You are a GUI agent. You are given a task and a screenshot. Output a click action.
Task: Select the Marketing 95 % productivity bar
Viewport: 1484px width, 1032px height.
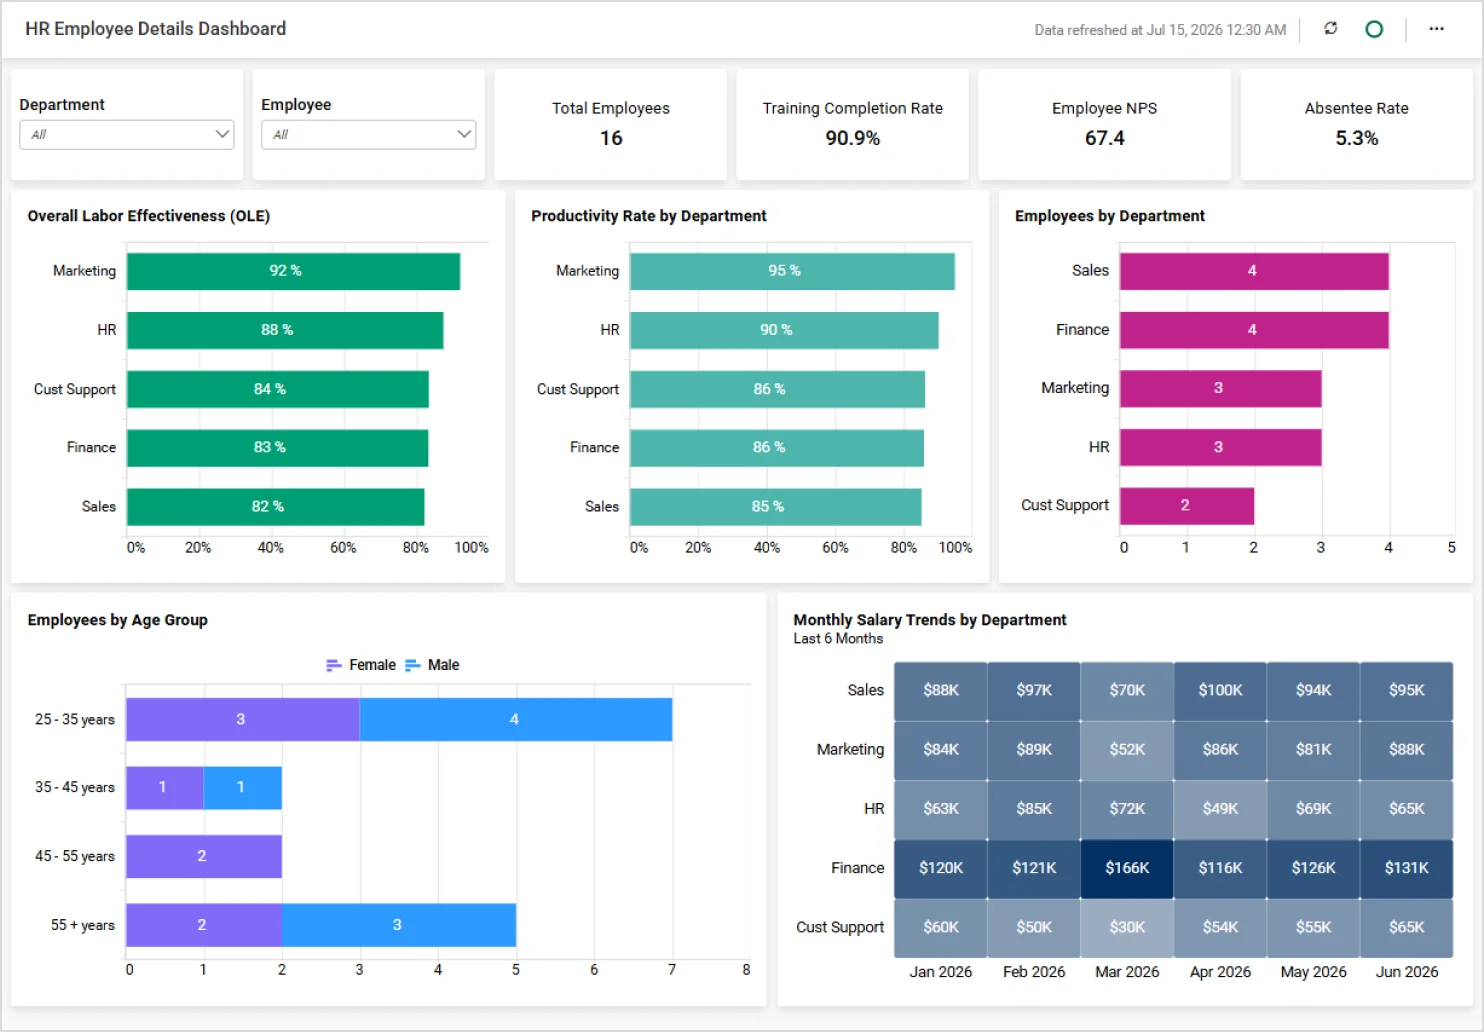[x=792, y=271]
